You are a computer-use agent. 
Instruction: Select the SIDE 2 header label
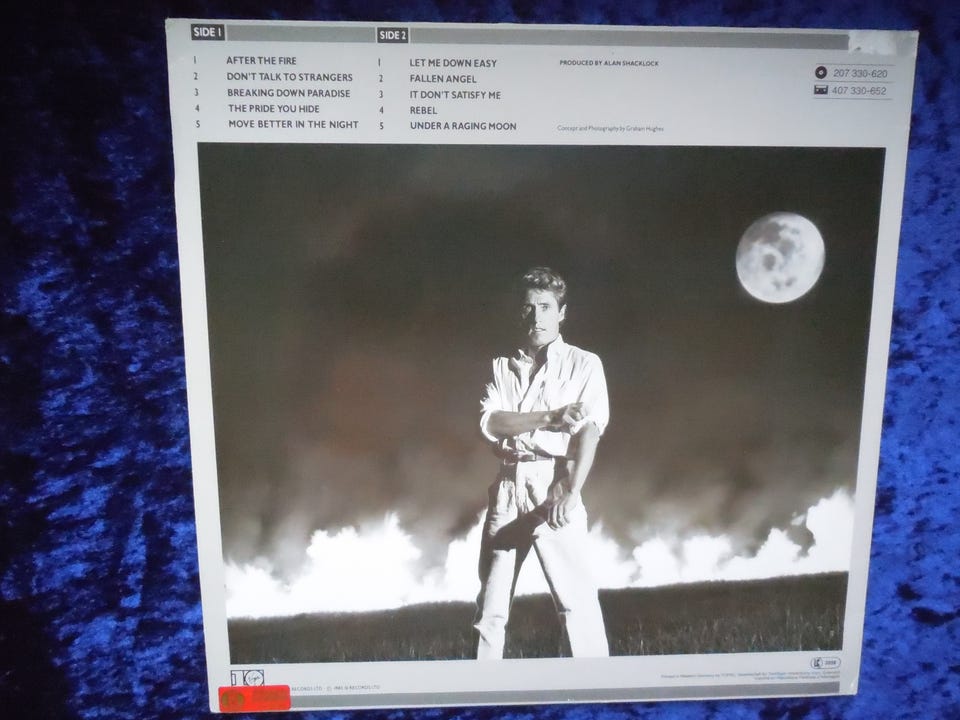tap(392, 36)
